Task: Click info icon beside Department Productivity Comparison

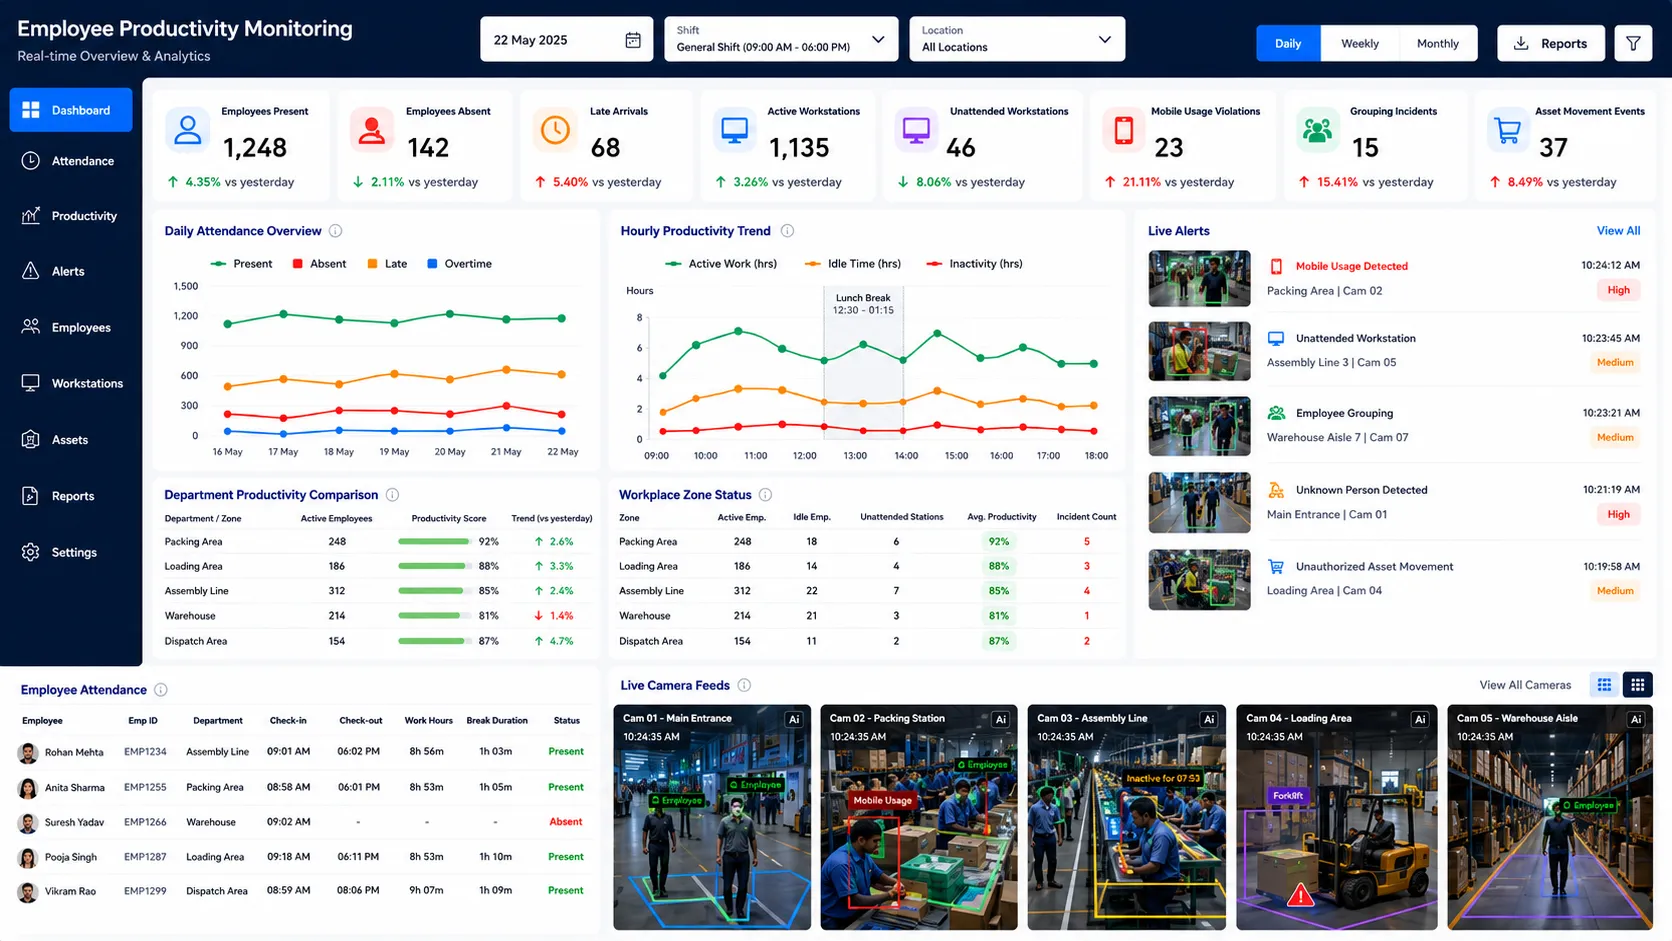Action: (393, 495)
